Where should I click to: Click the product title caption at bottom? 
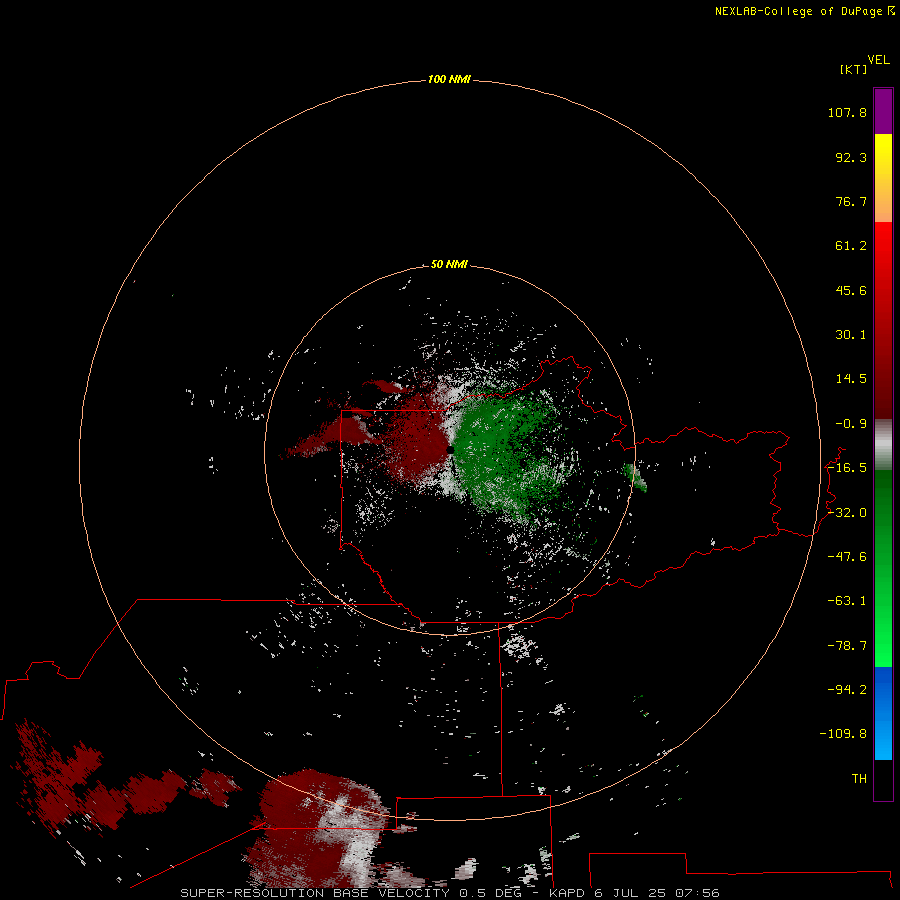[x=450, y=893]
